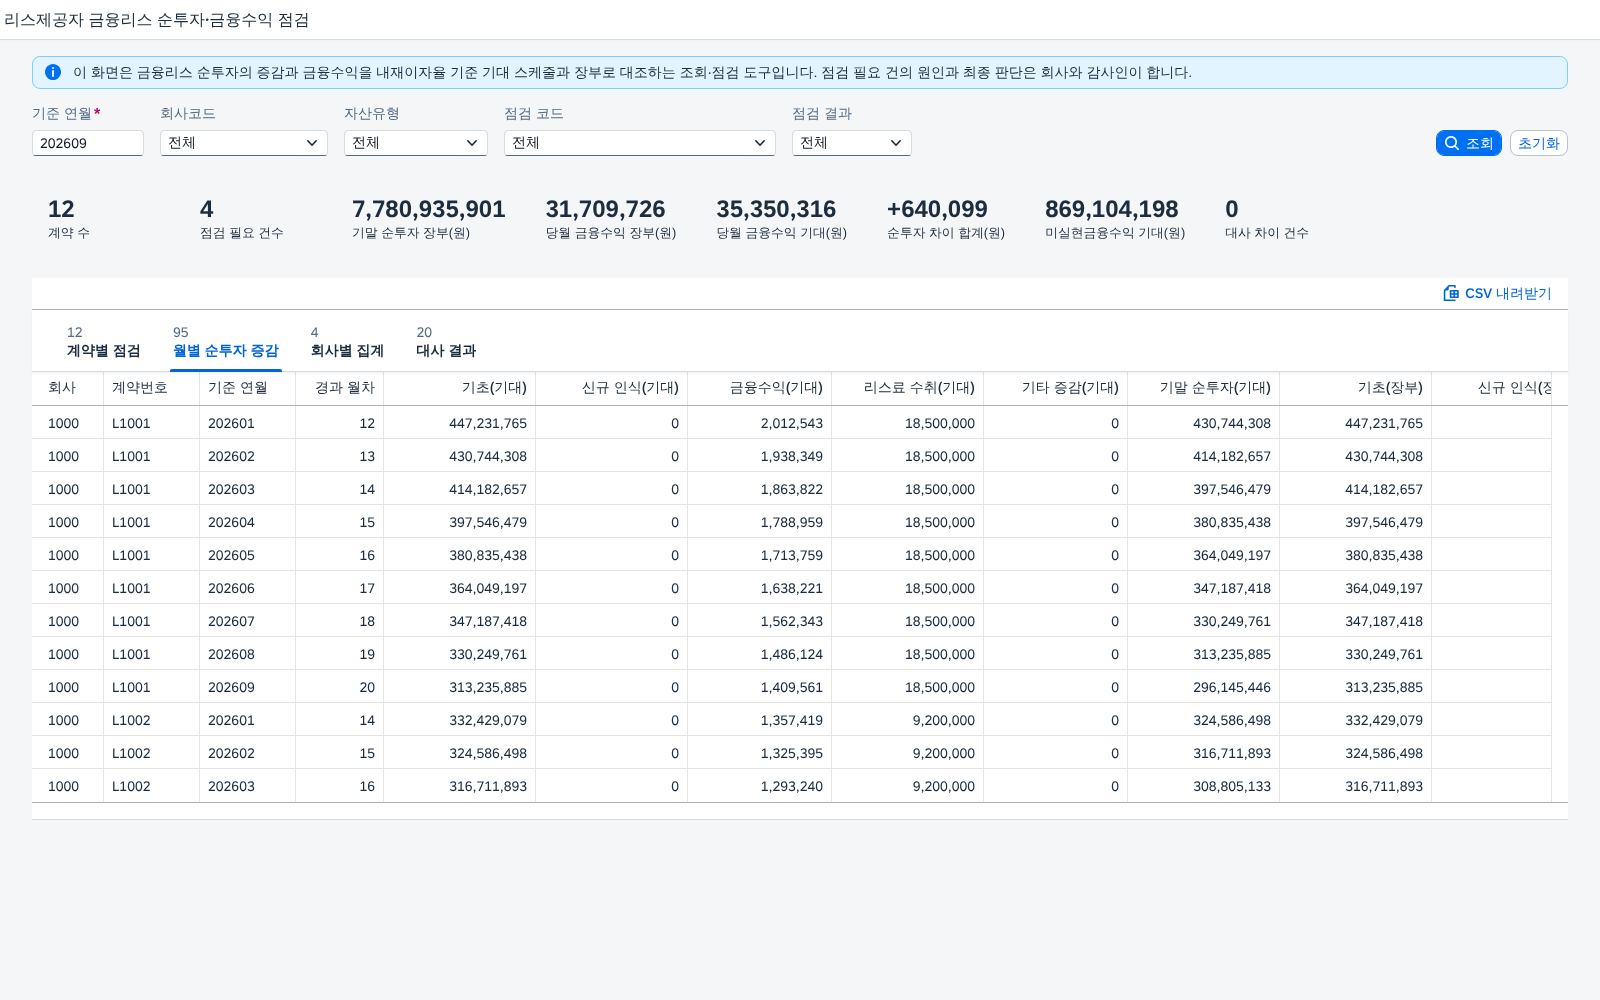
Task: Click the CSV 내려받기 link text
Action: [x=1508, y=293]
